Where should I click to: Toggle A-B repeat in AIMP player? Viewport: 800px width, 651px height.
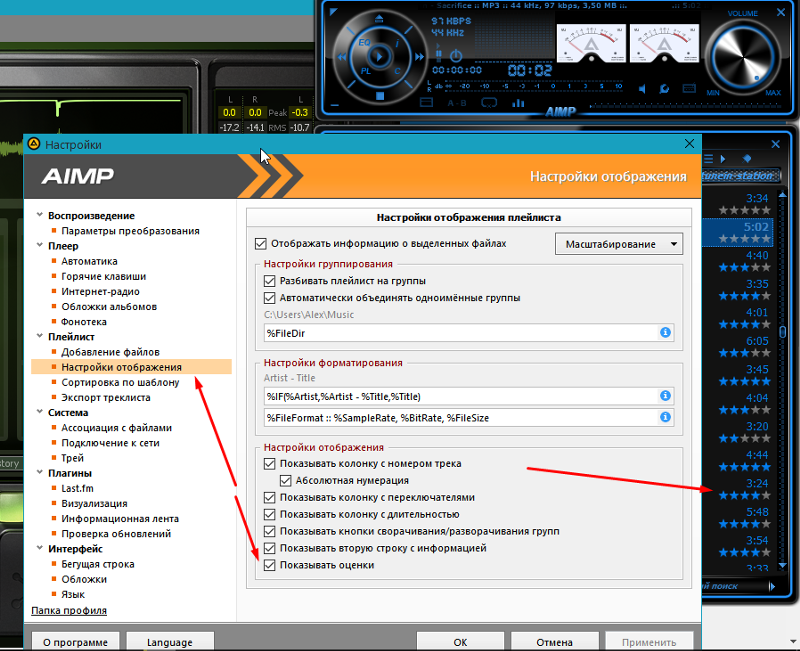tap(457, 103)
